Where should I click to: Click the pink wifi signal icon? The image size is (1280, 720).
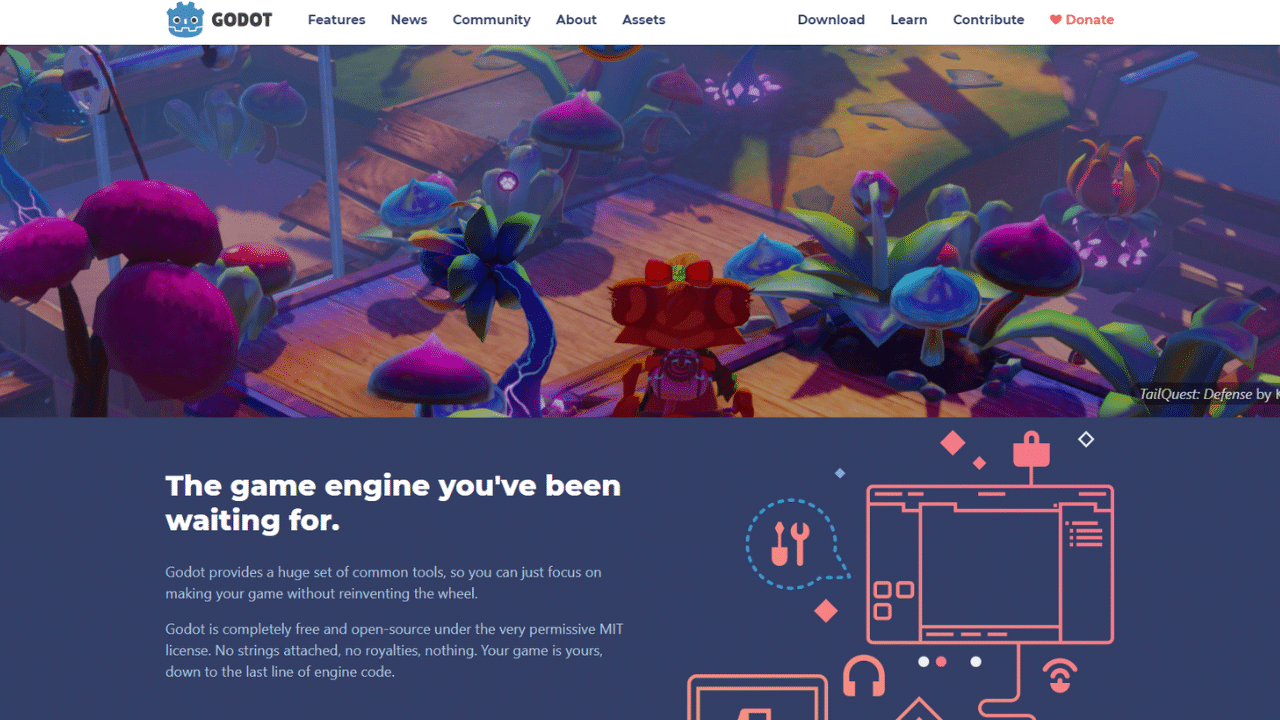point(1060,676)
